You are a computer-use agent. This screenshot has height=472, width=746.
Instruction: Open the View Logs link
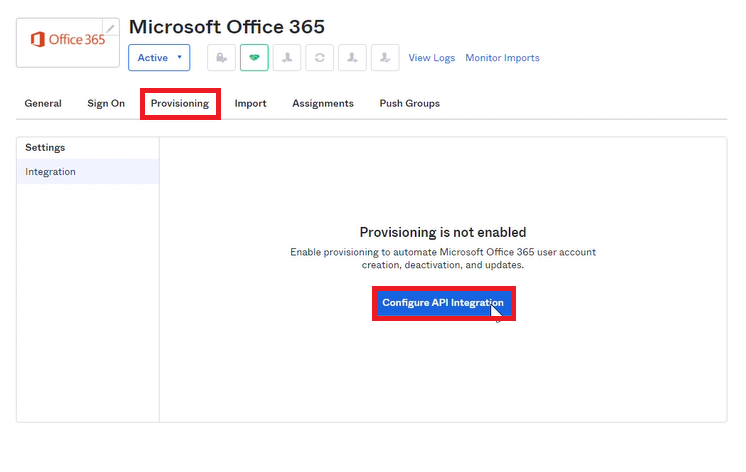[x=432, y=58]
